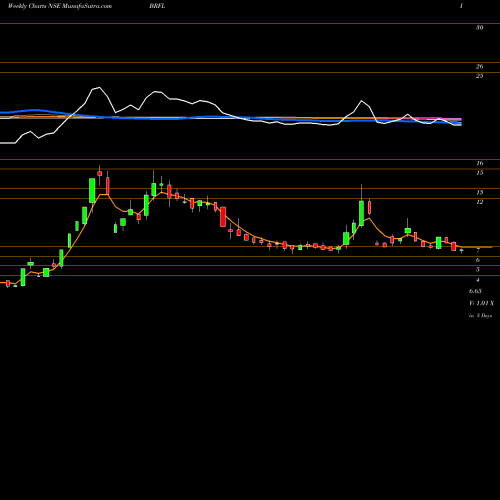The height and width of the screenshot is (500, 500).
Task: Click the price axis label 15
Action: [480, 173]
